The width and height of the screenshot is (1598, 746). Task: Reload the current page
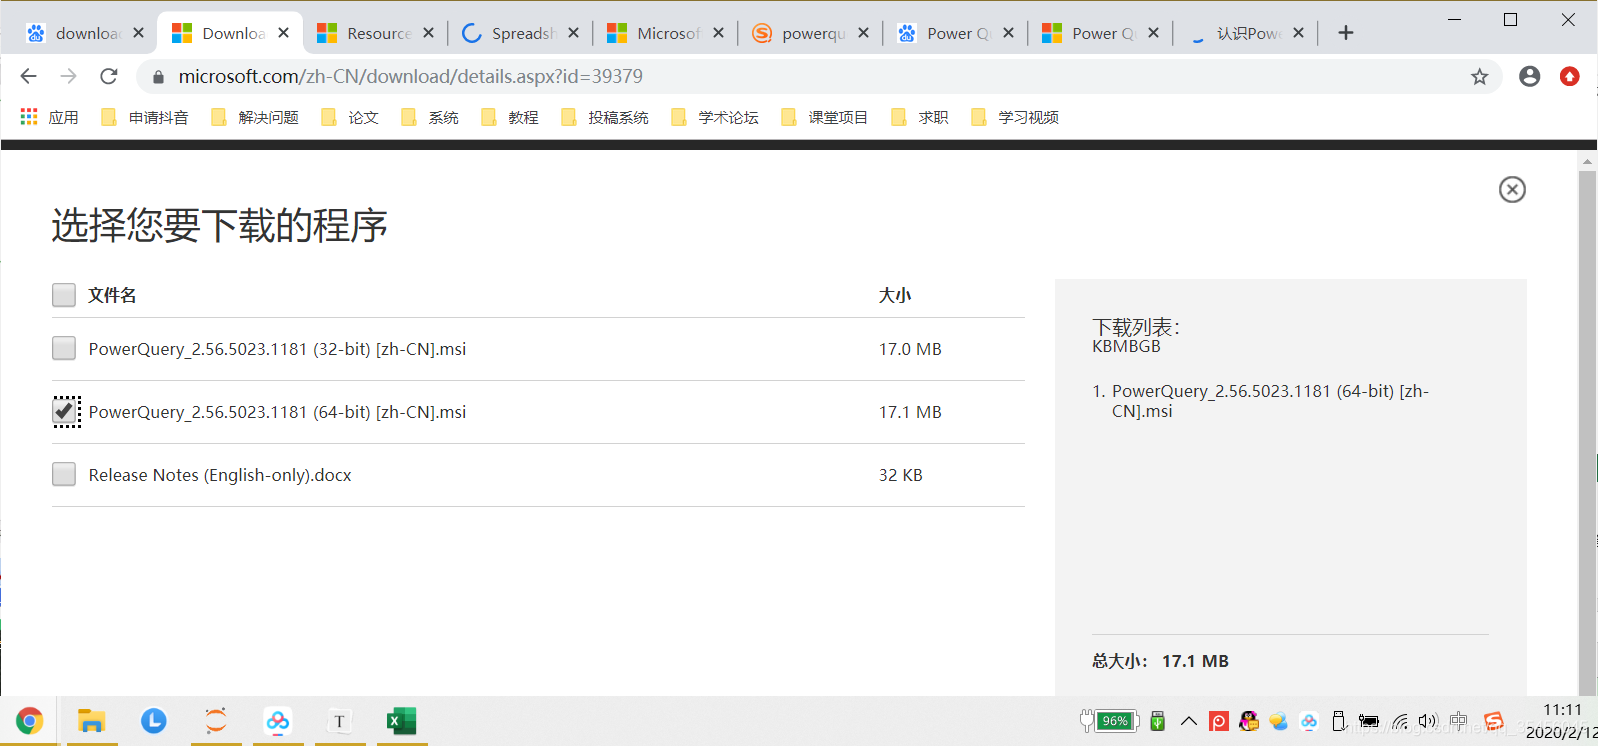(x=109, y=76)
